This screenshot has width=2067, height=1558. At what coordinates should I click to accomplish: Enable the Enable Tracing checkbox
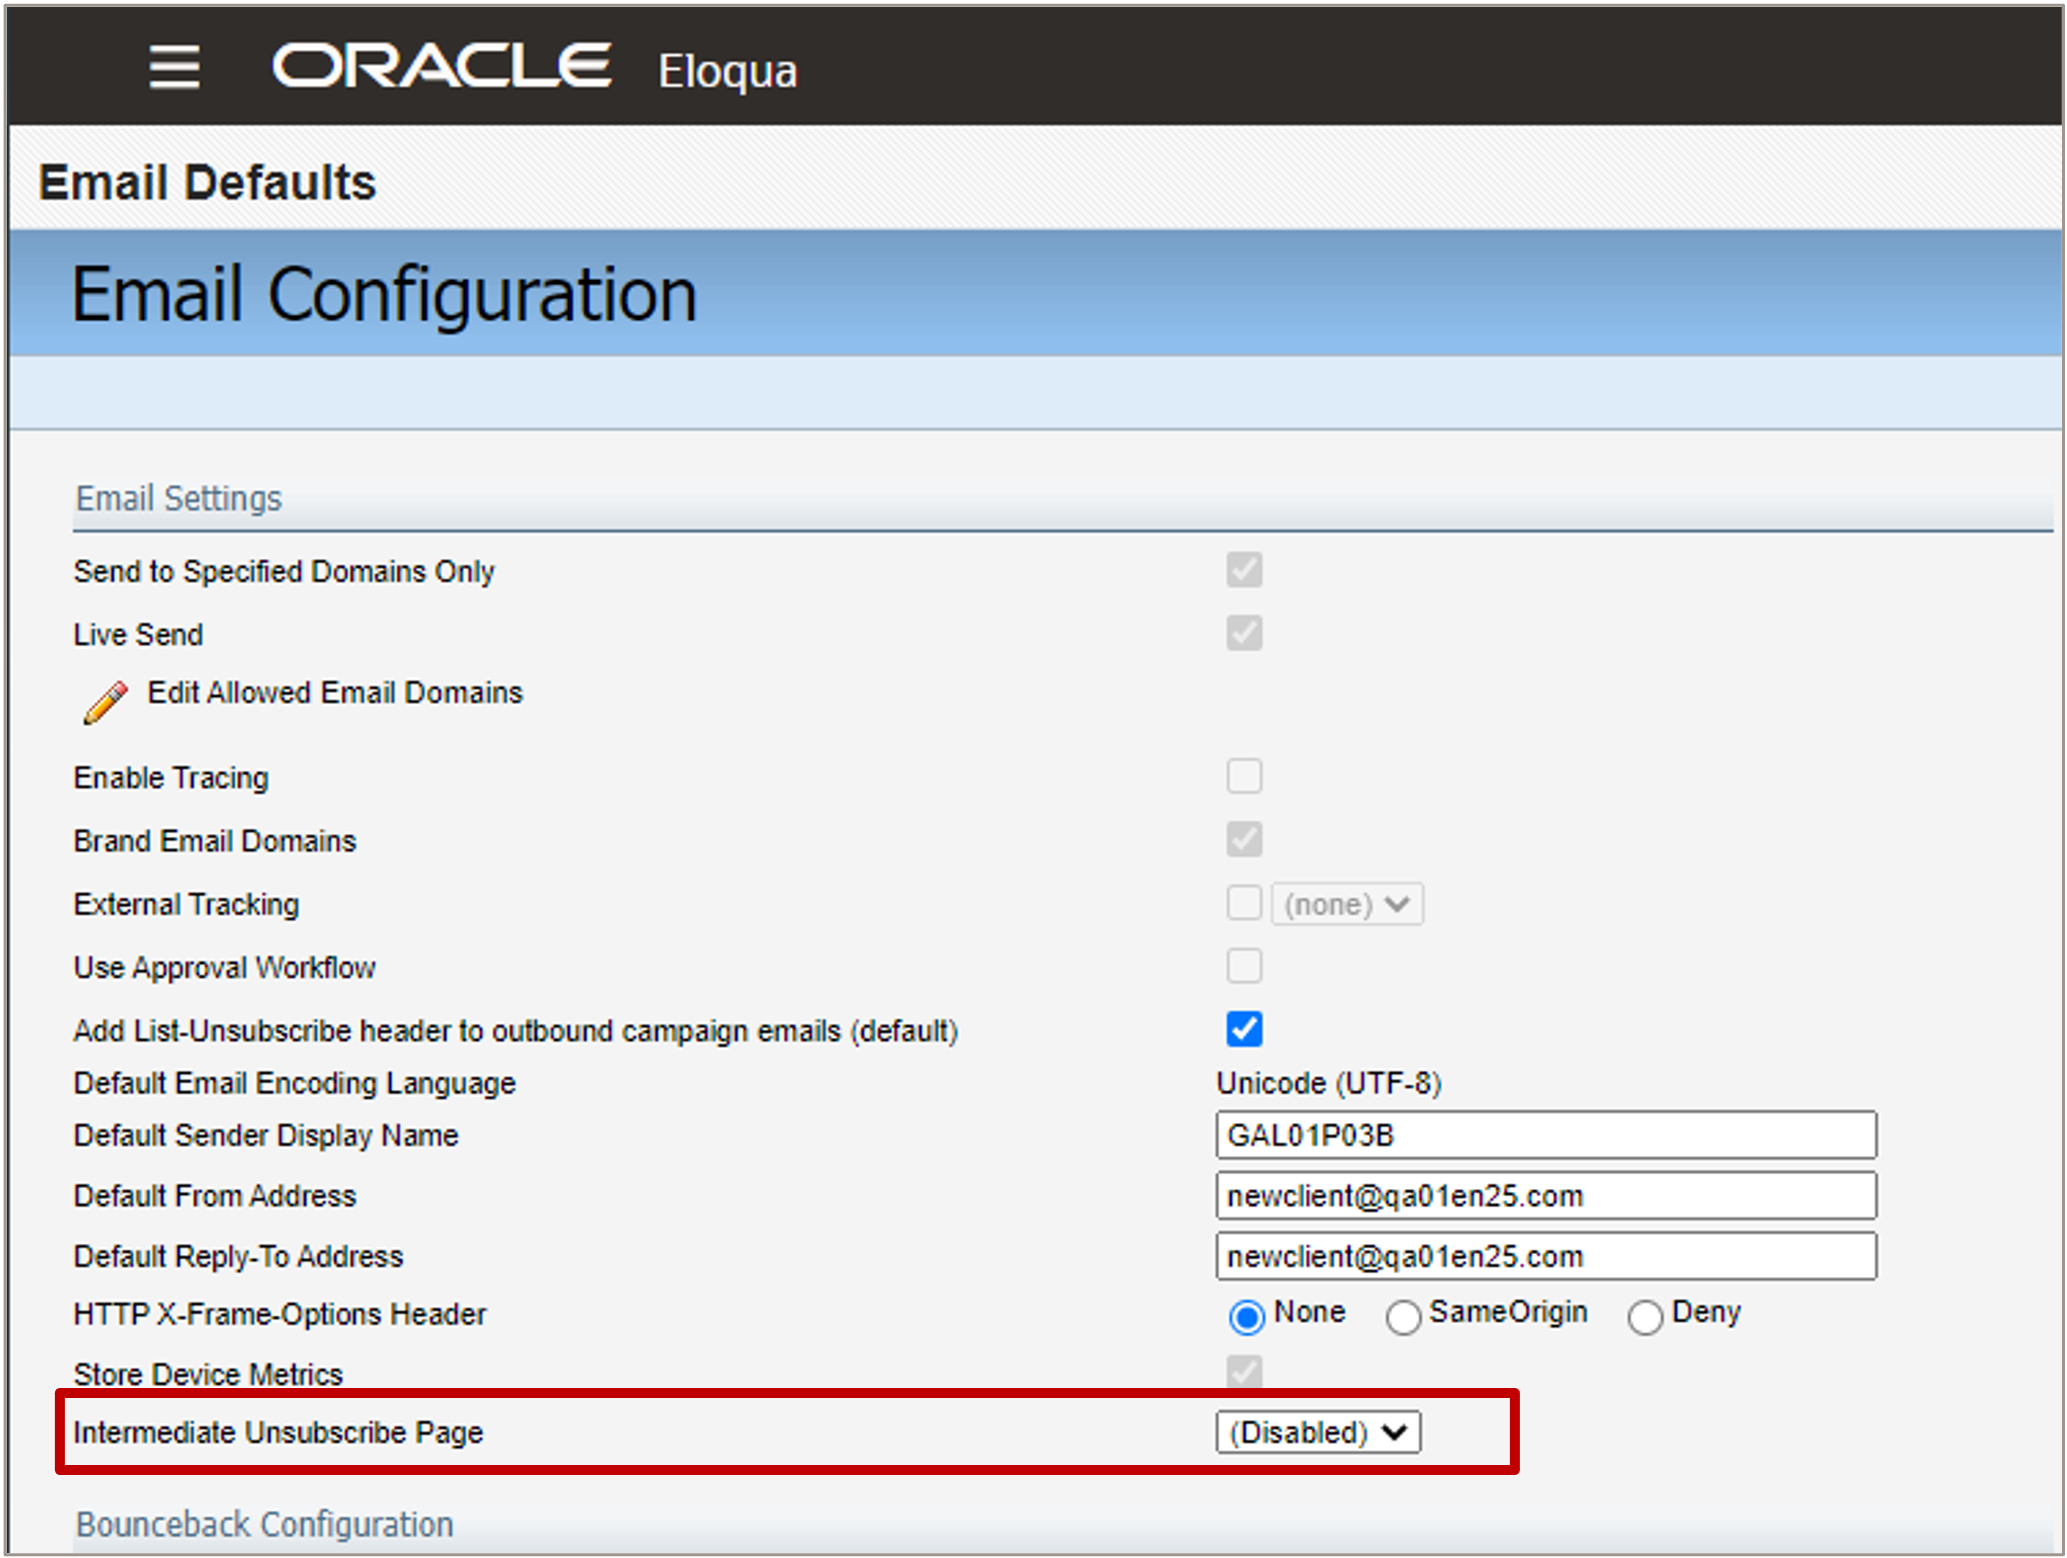coord(1244,776)
